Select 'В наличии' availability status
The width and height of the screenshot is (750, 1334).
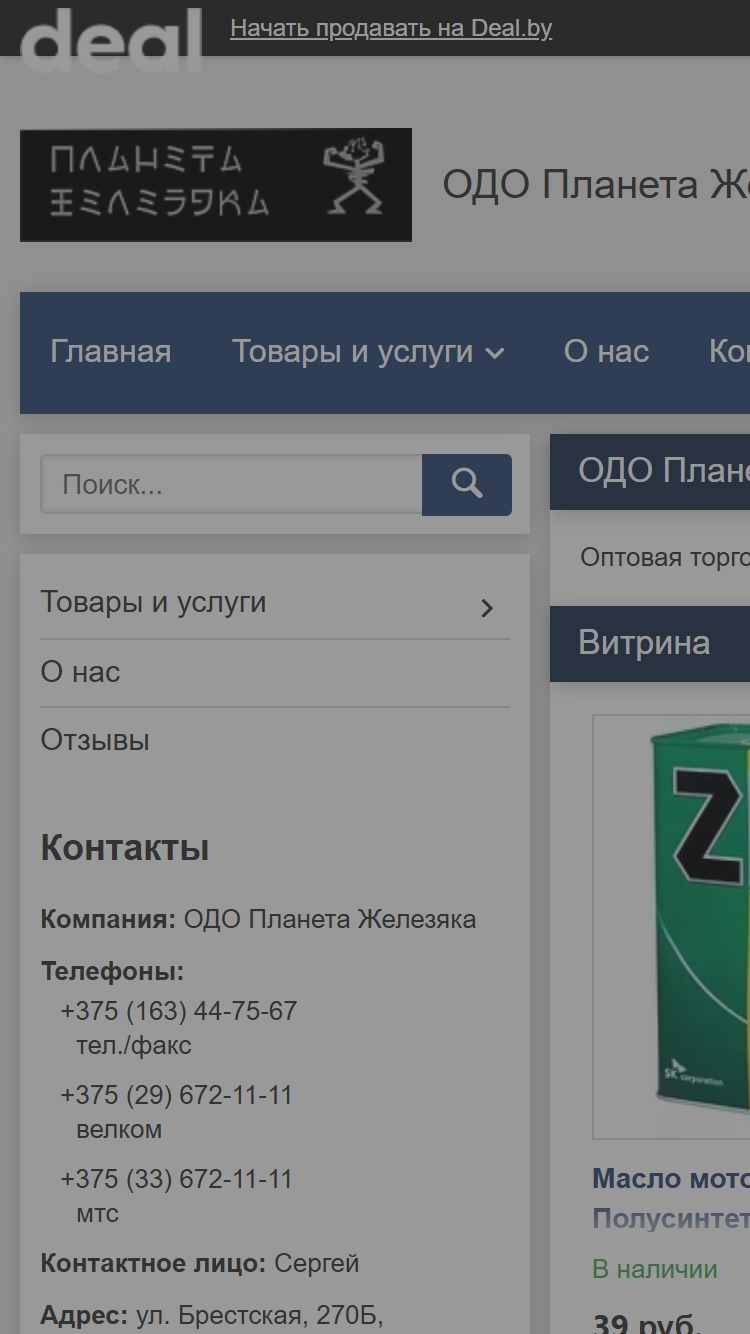(x=655, y=1269)
